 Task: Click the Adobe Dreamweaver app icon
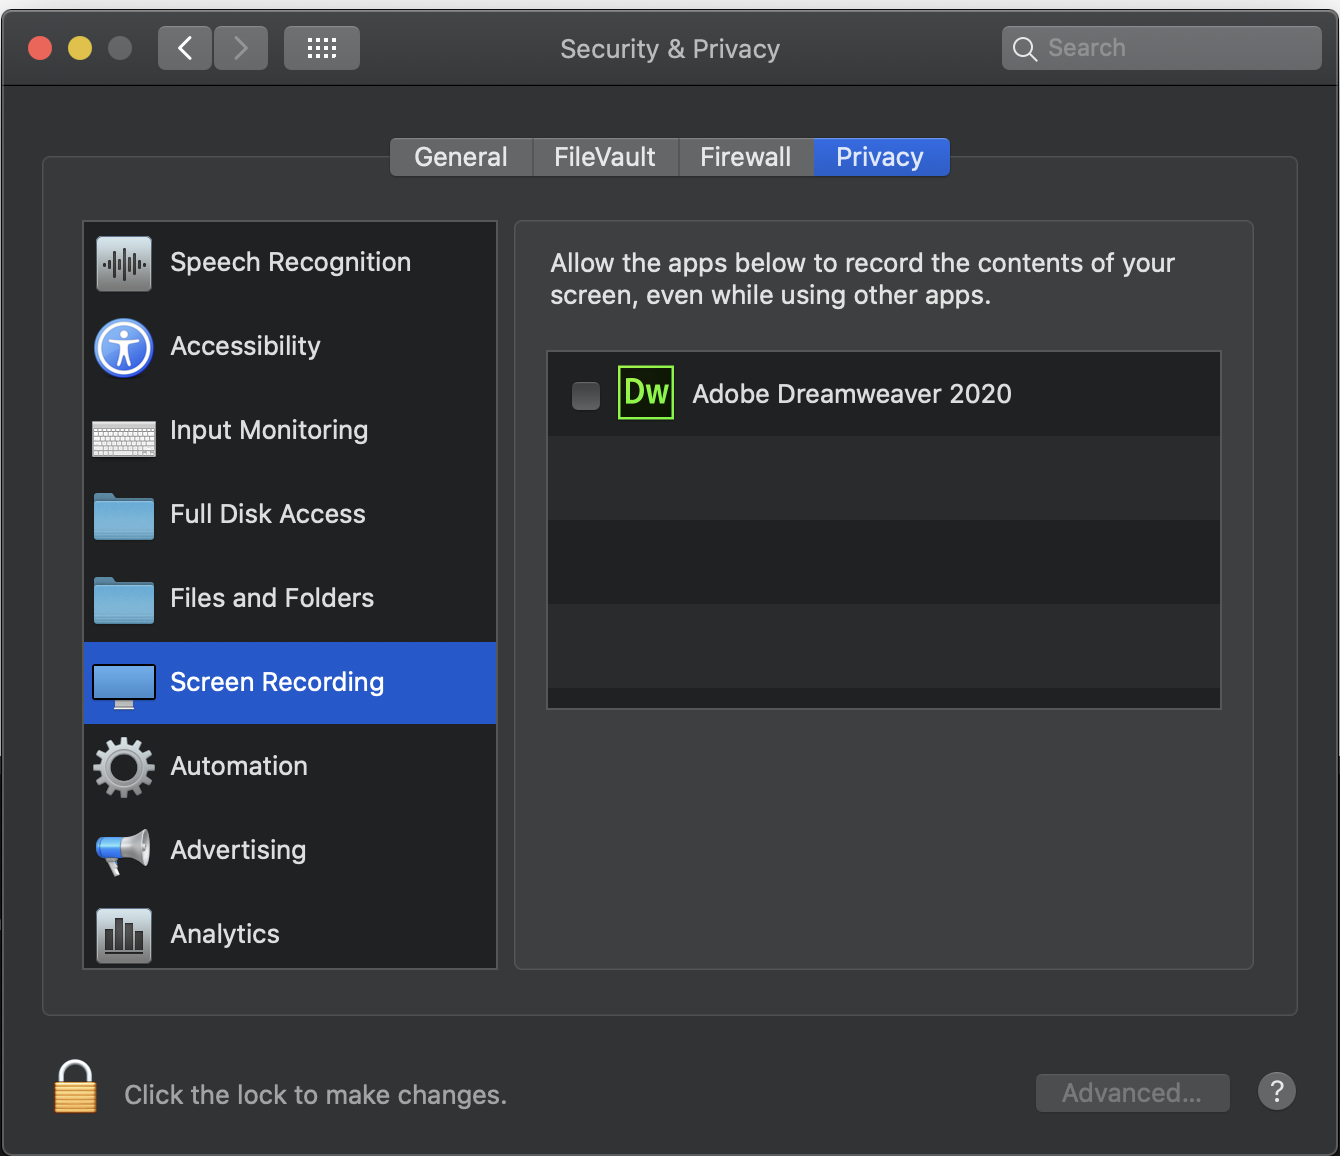646,392
